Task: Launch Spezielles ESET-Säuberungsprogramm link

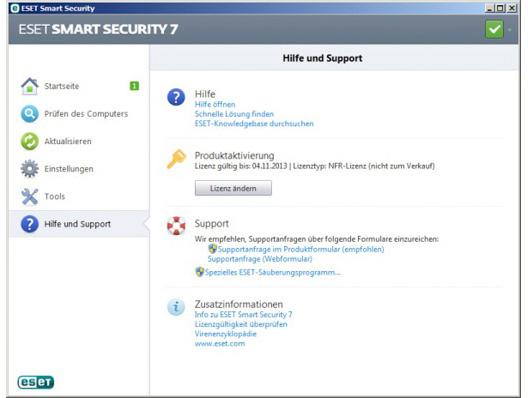Action: 273,272
